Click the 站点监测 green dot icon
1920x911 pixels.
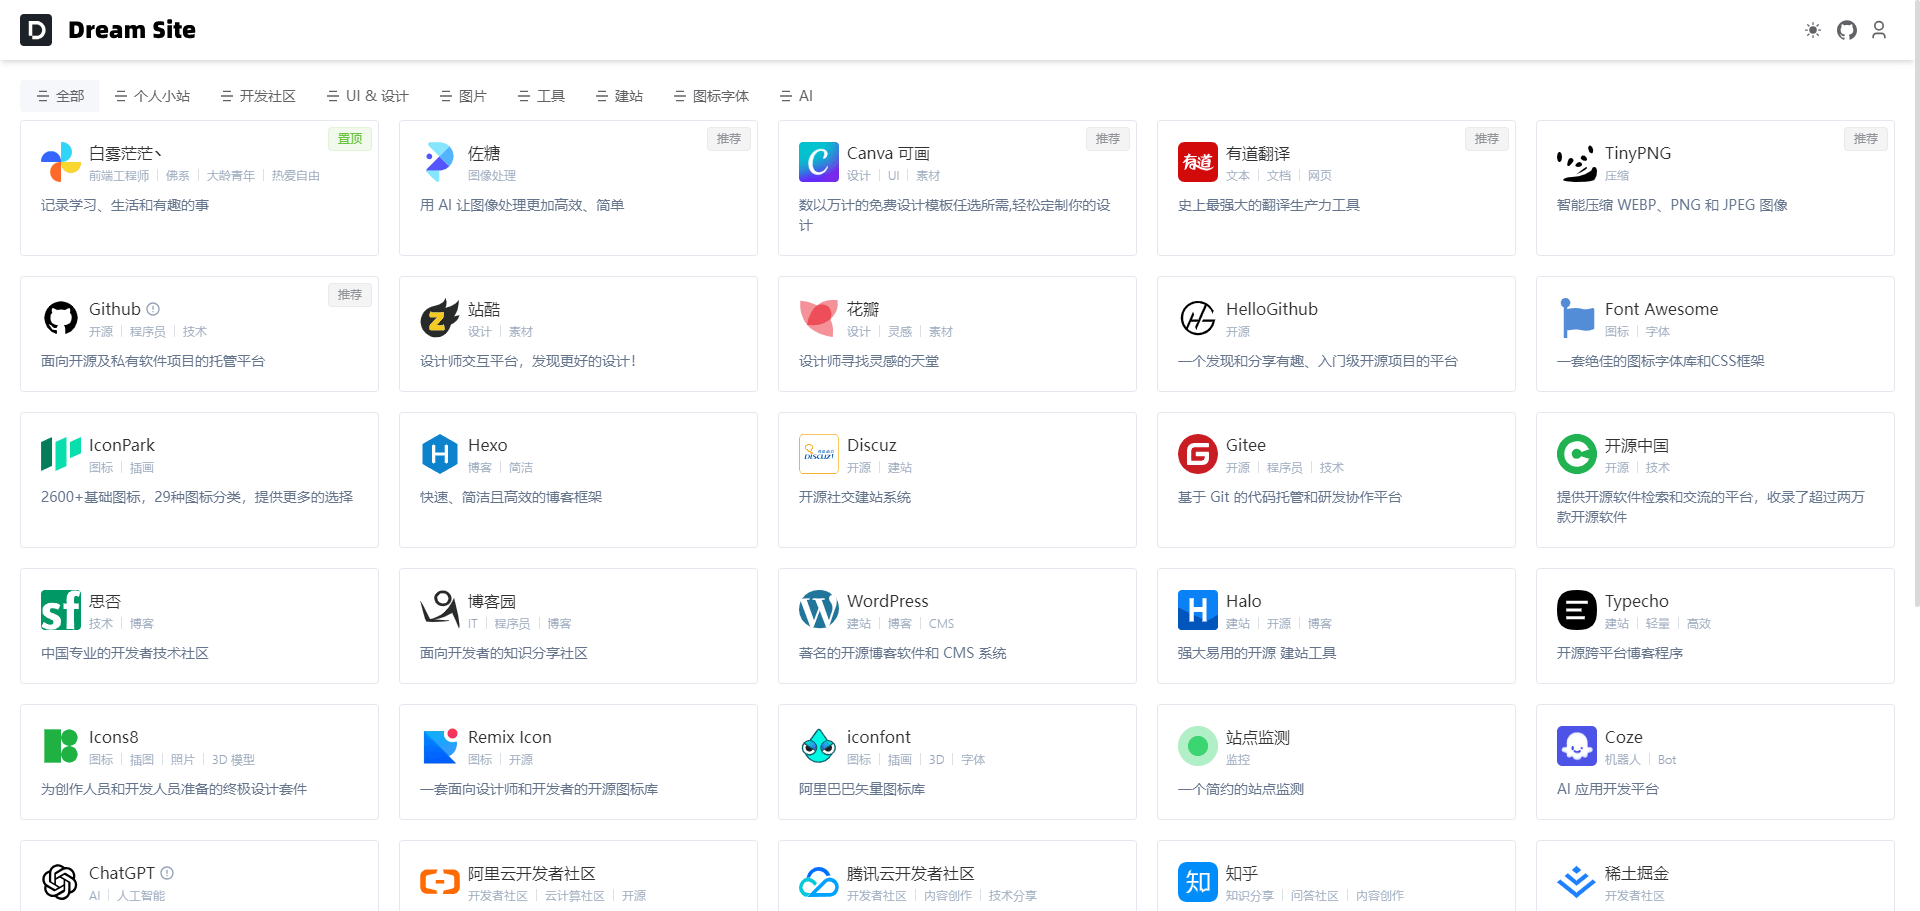[x=1198, y=746]
